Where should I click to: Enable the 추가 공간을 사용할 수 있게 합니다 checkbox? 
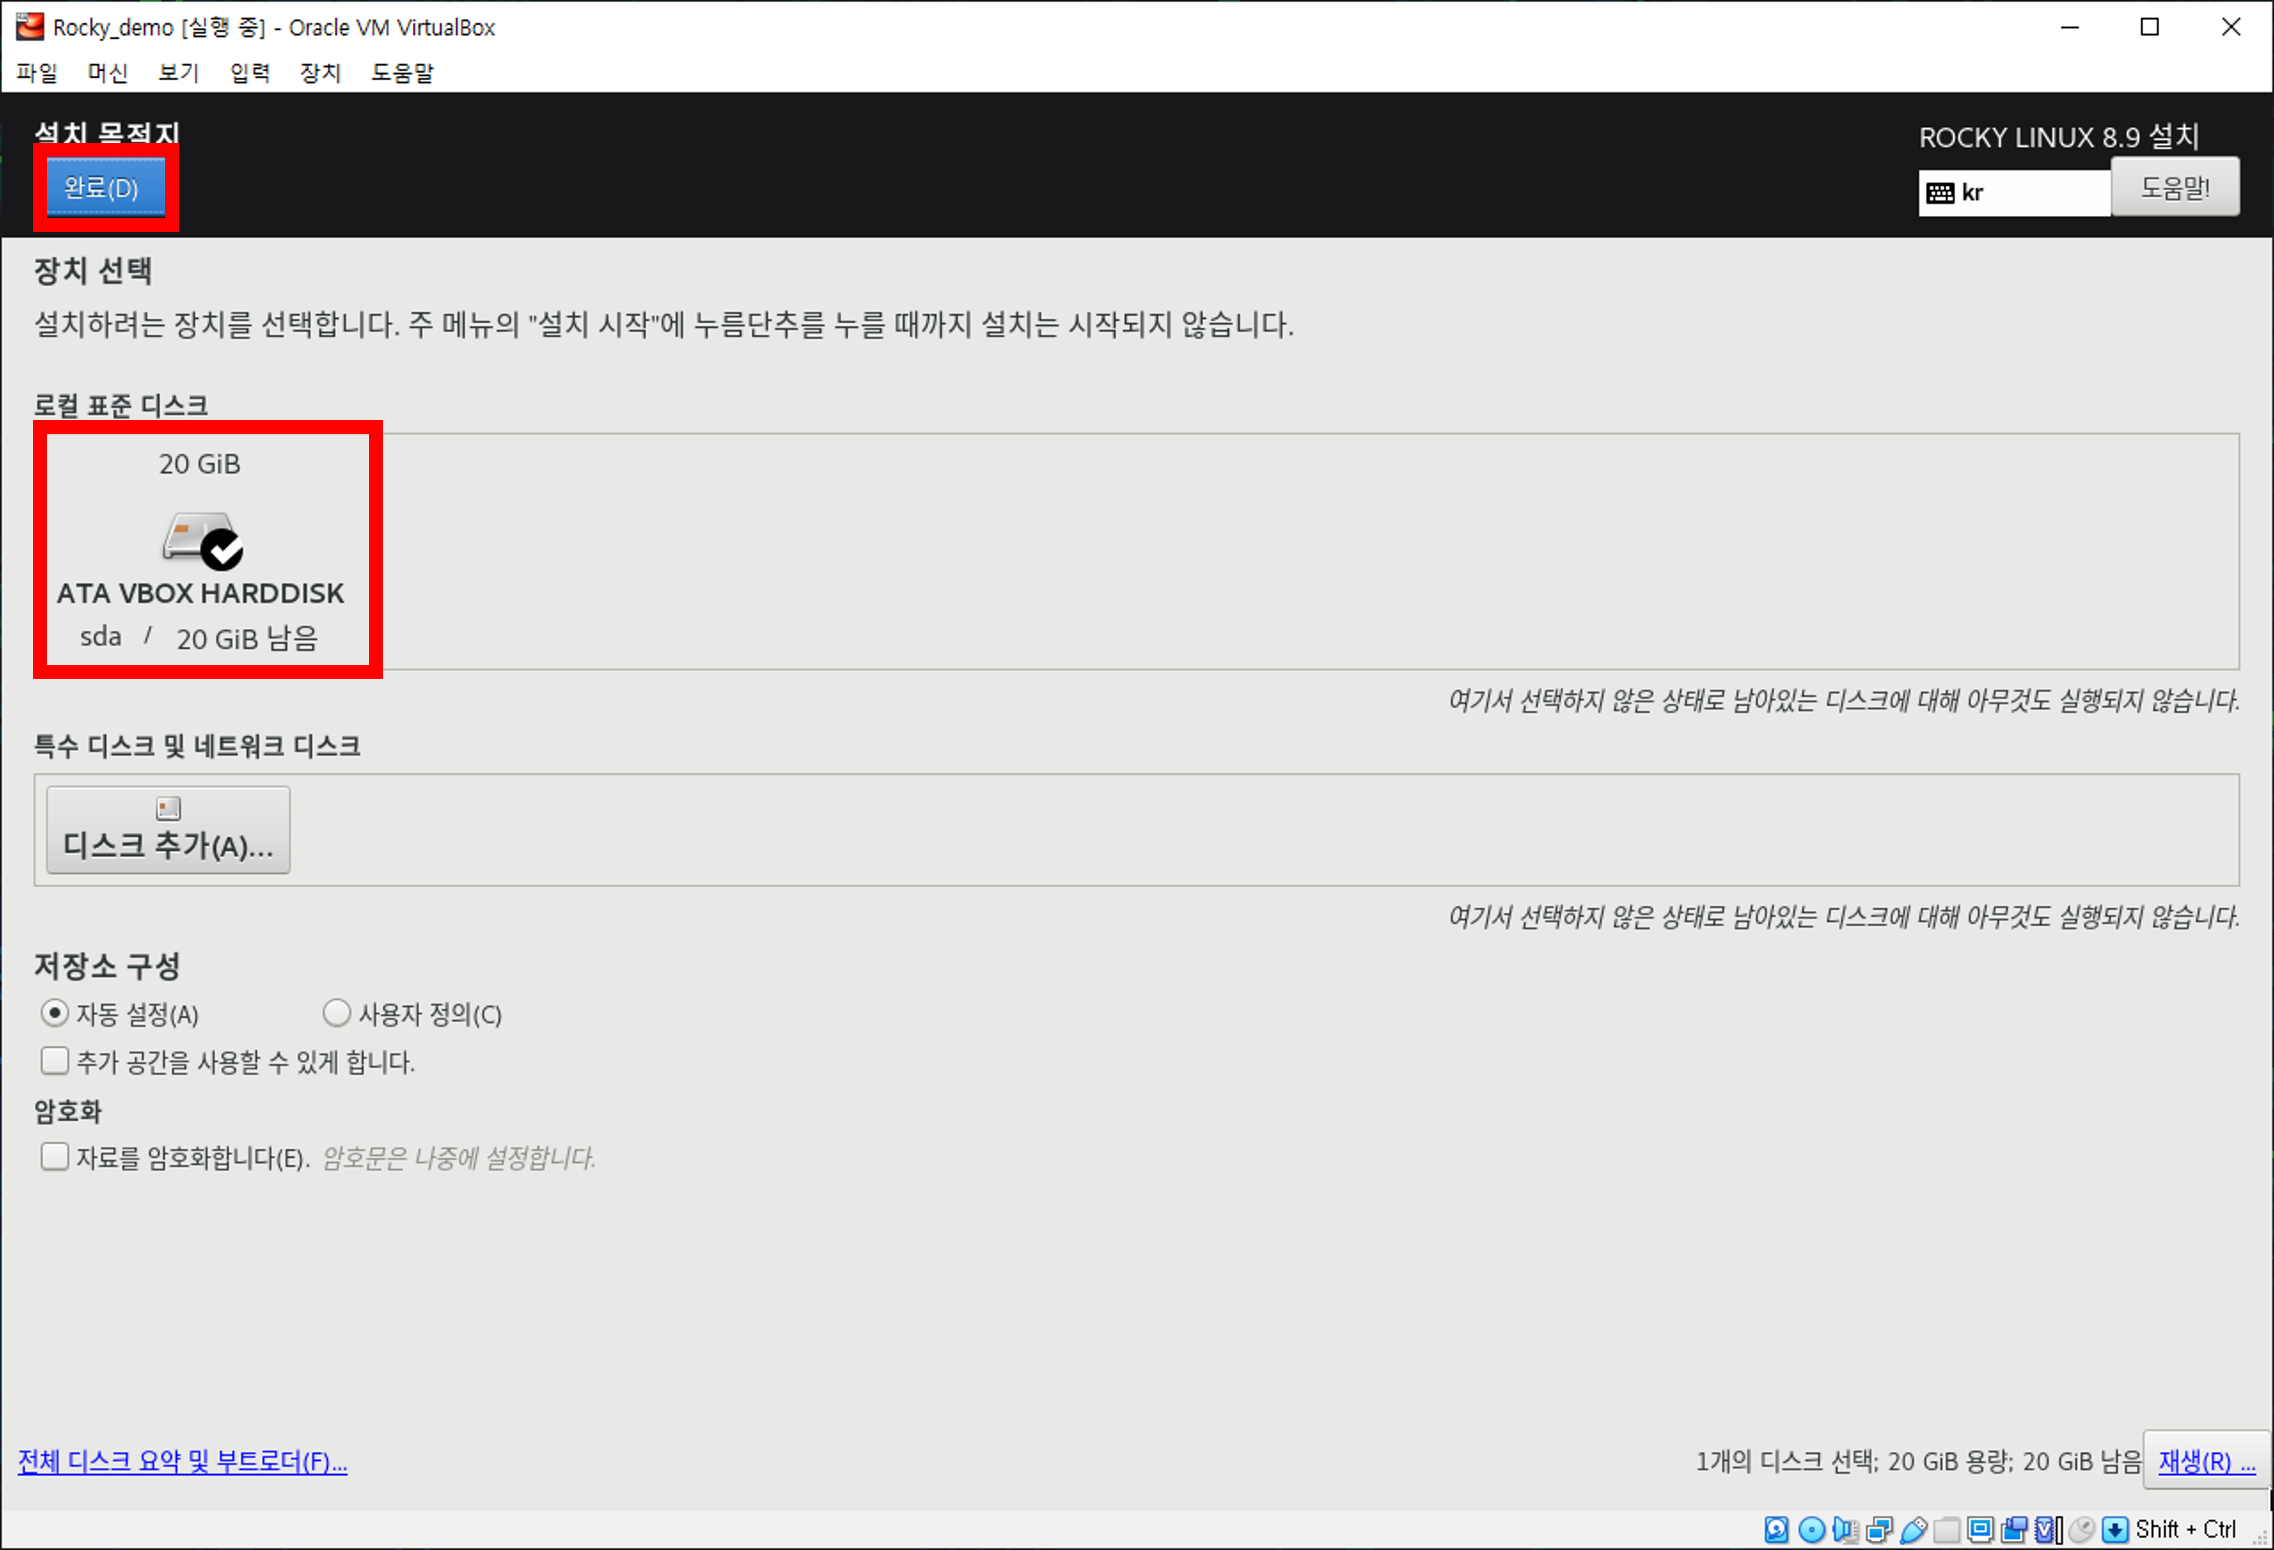[x=54, y=1061]
